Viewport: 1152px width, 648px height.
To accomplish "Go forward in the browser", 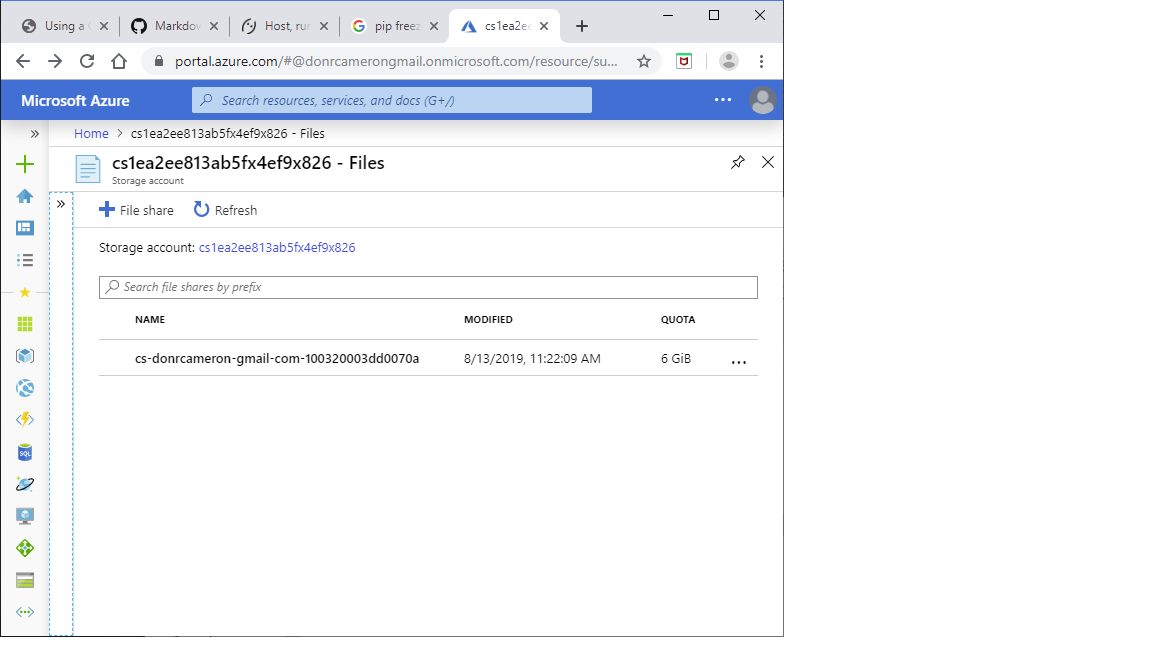I will 55,61.
